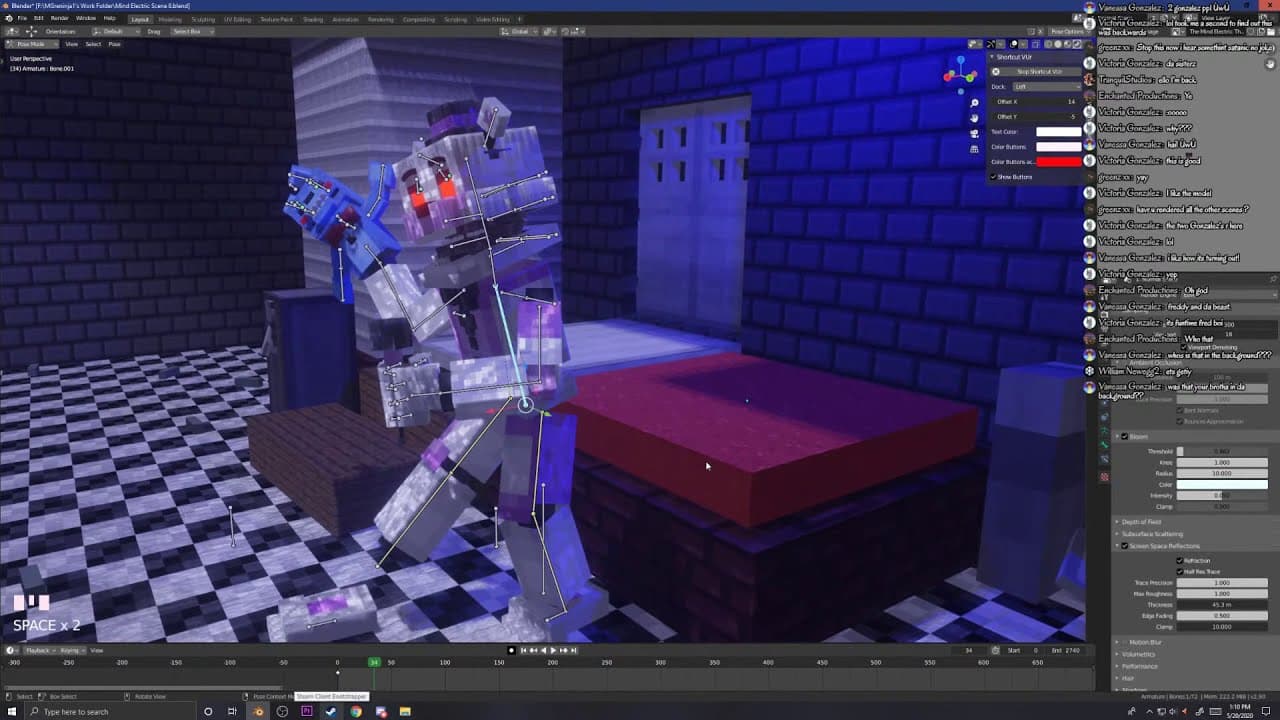This screenshot has height=720, width=1280.
Task: Open Premiere Pro from the taskbar
Action: tap(307, 712)
